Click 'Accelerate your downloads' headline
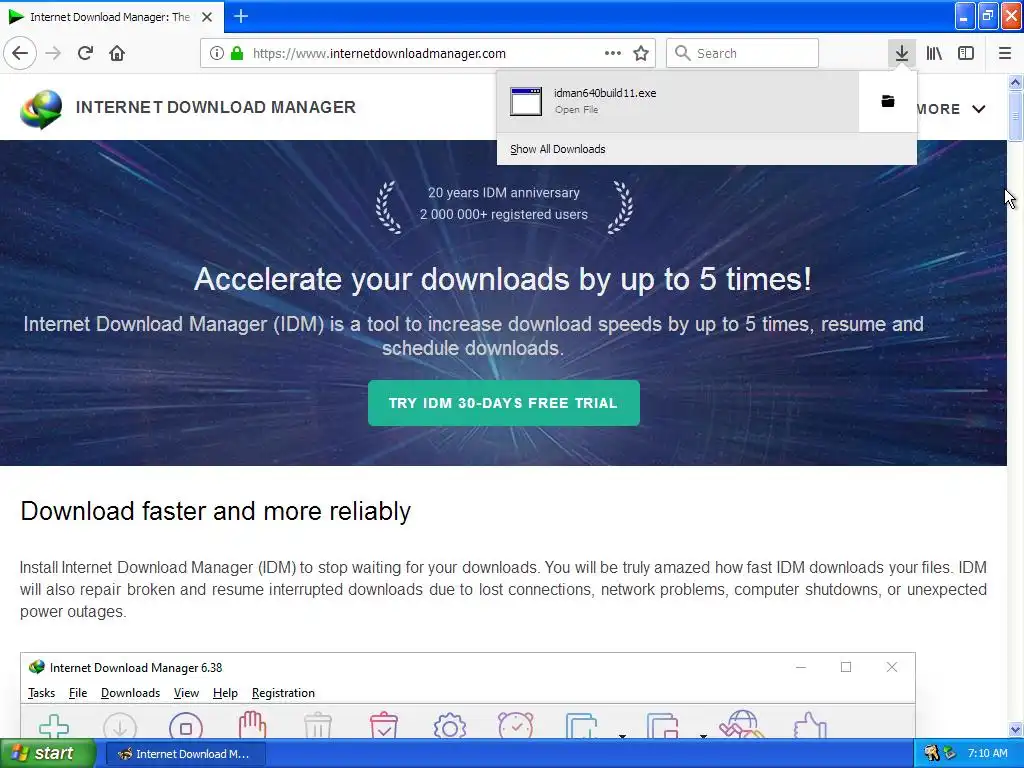The width and height of the screenshot is (1024, 768). (503, 279)
